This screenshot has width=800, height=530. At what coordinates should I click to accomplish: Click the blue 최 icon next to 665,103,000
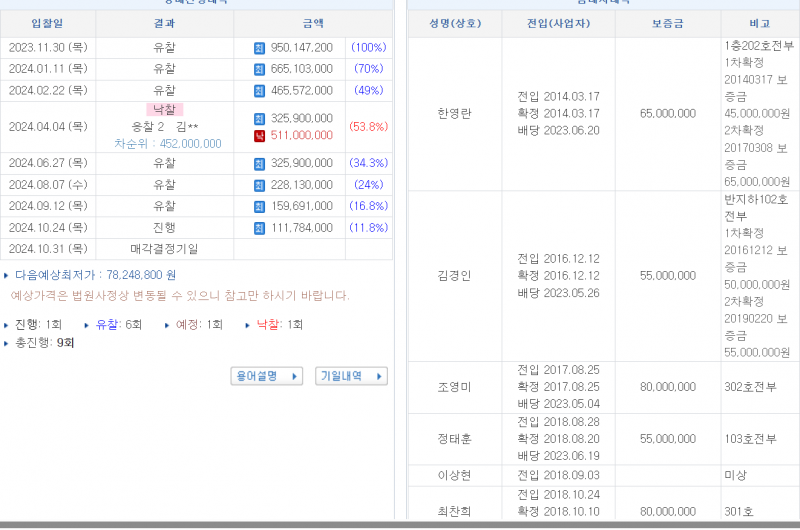260,69
